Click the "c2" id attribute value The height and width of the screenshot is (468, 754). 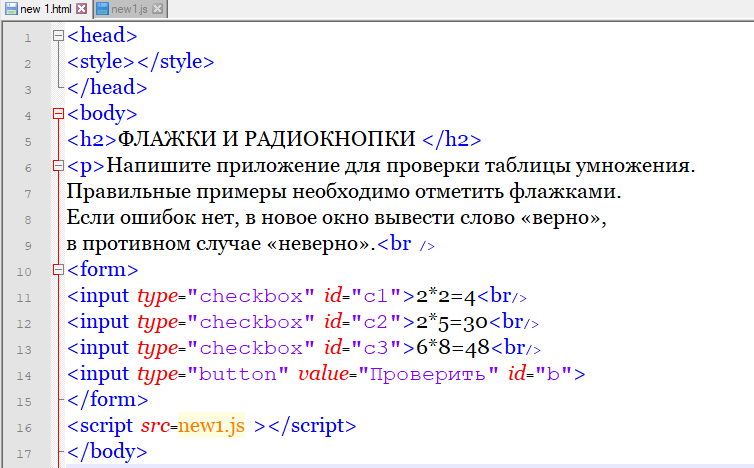tap(374, 322)
